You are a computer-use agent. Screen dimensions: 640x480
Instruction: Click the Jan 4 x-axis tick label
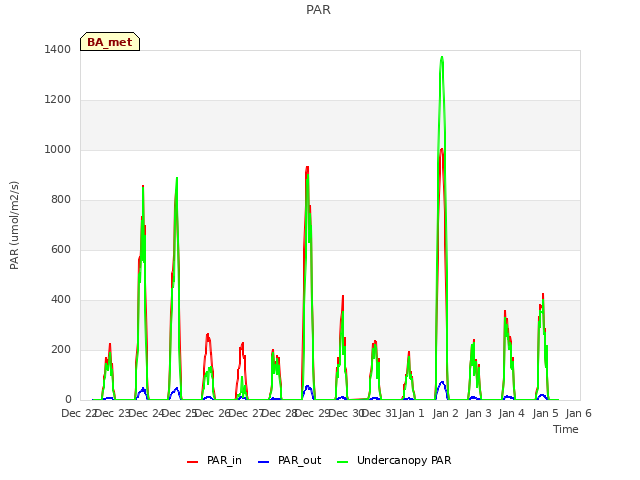tap(511, 414)
